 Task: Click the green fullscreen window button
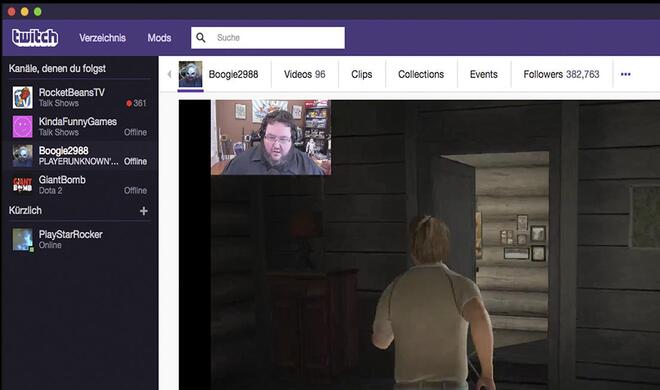tap(37, 12)
